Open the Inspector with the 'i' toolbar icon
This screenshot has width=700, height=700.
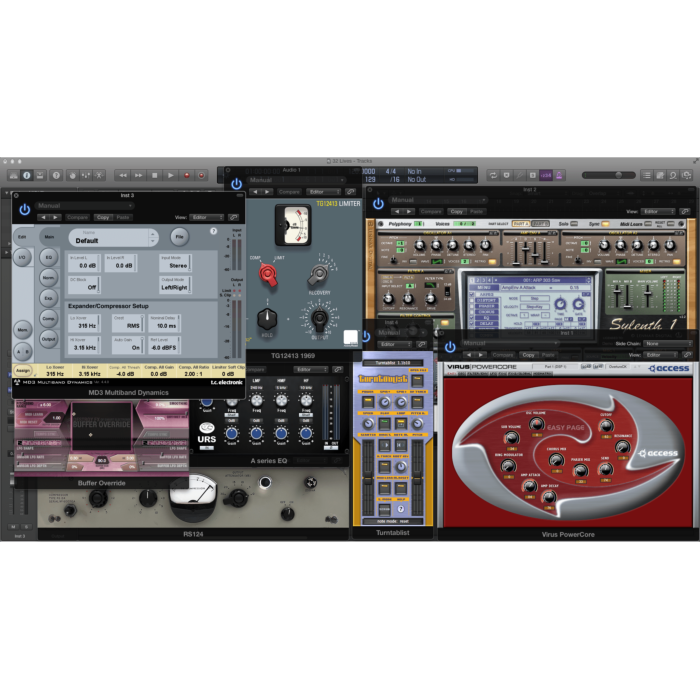tap(27, 175)
